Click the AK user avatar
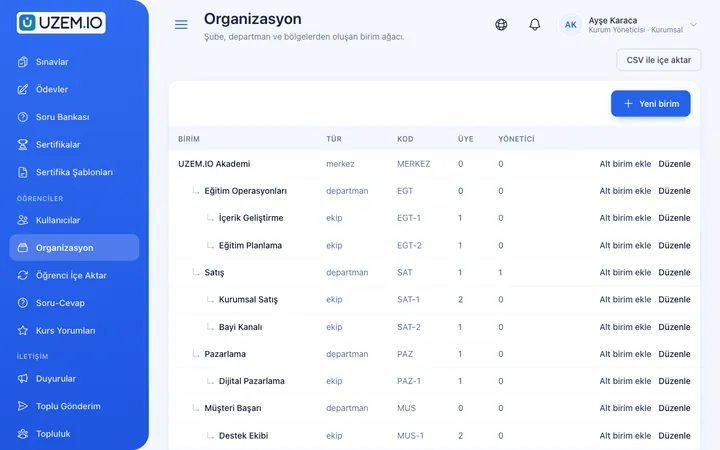Image resolution: width=720 pixels, height=450 pixels. (x=570, y=25)
